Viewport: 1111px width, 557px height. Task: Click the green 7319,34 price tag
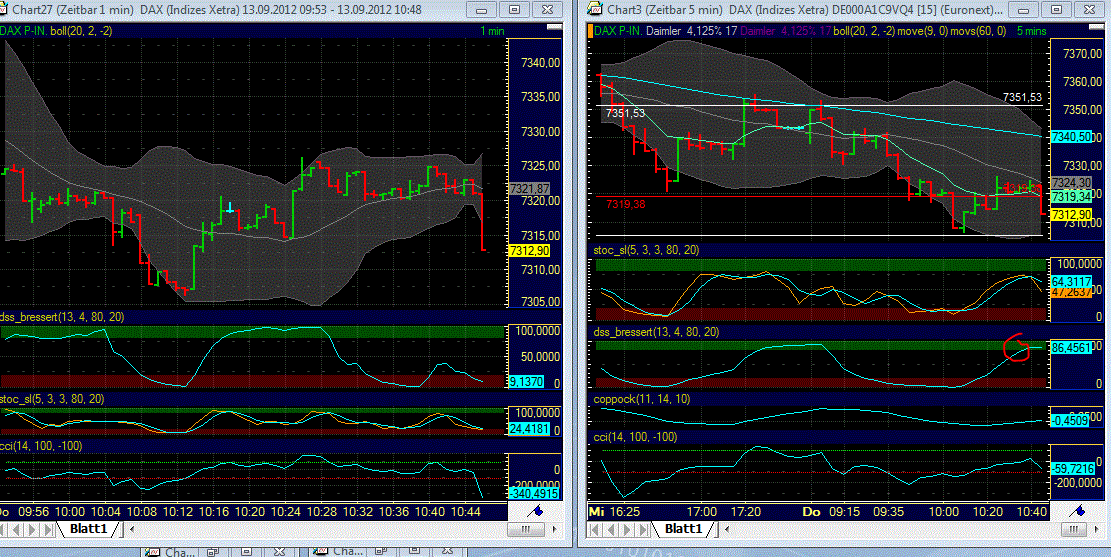pyautogui.click(x=1071, y=196)
